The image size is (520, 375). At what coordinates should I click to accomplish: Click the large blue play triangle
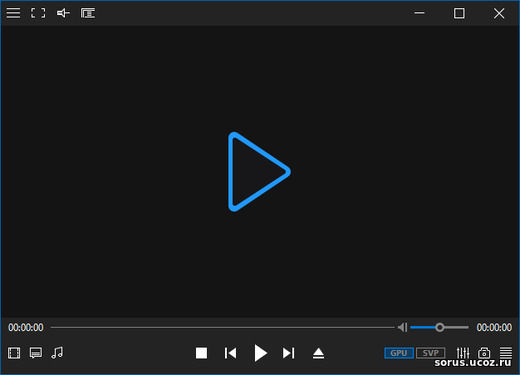click(259, 172)
